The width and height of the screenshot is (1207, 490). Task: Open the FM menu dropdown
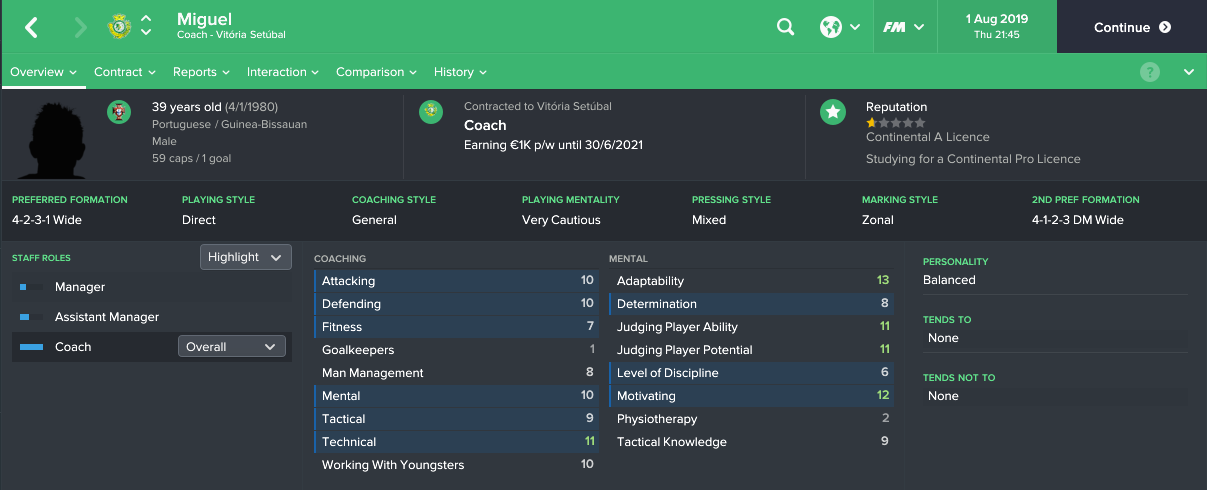coord(904,27)
